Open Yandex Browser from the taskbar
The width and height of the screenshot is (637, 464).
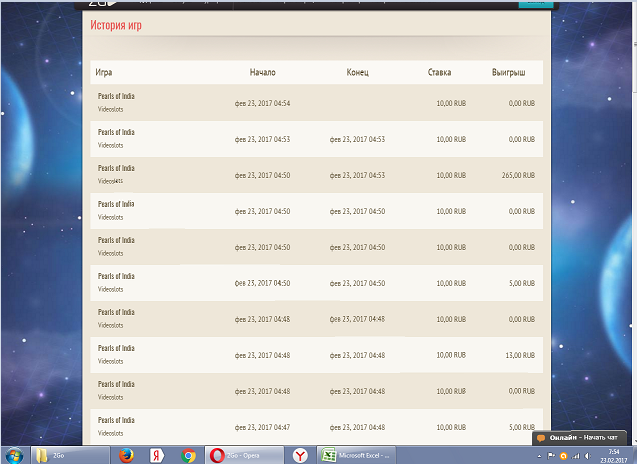(x=300, y=455)
